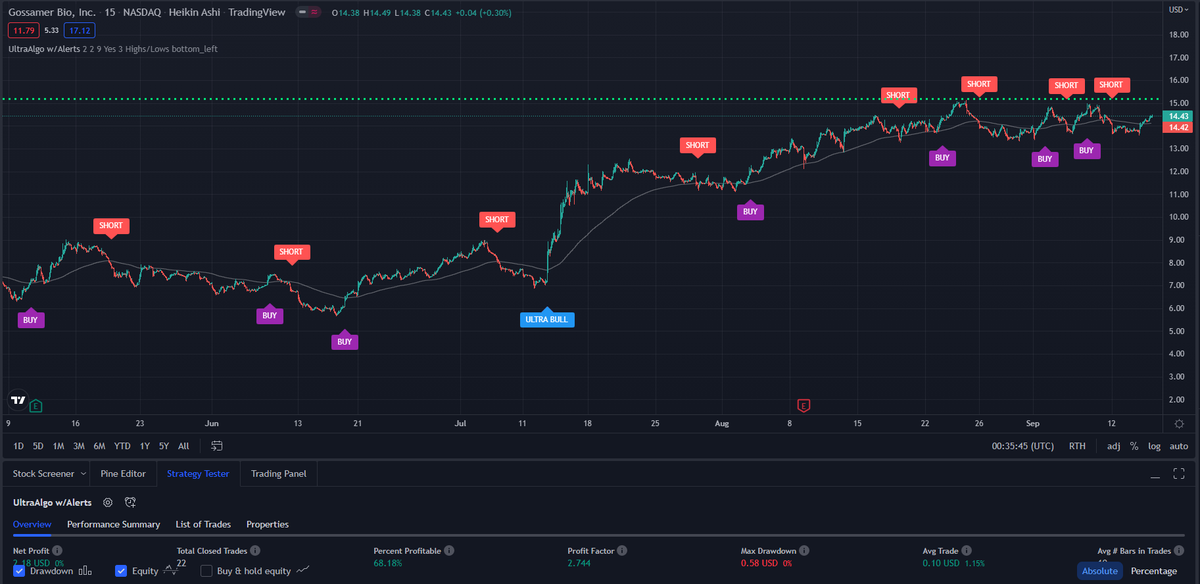
Task: Switch to Percentage value mode
Action: pos(1153,571)
